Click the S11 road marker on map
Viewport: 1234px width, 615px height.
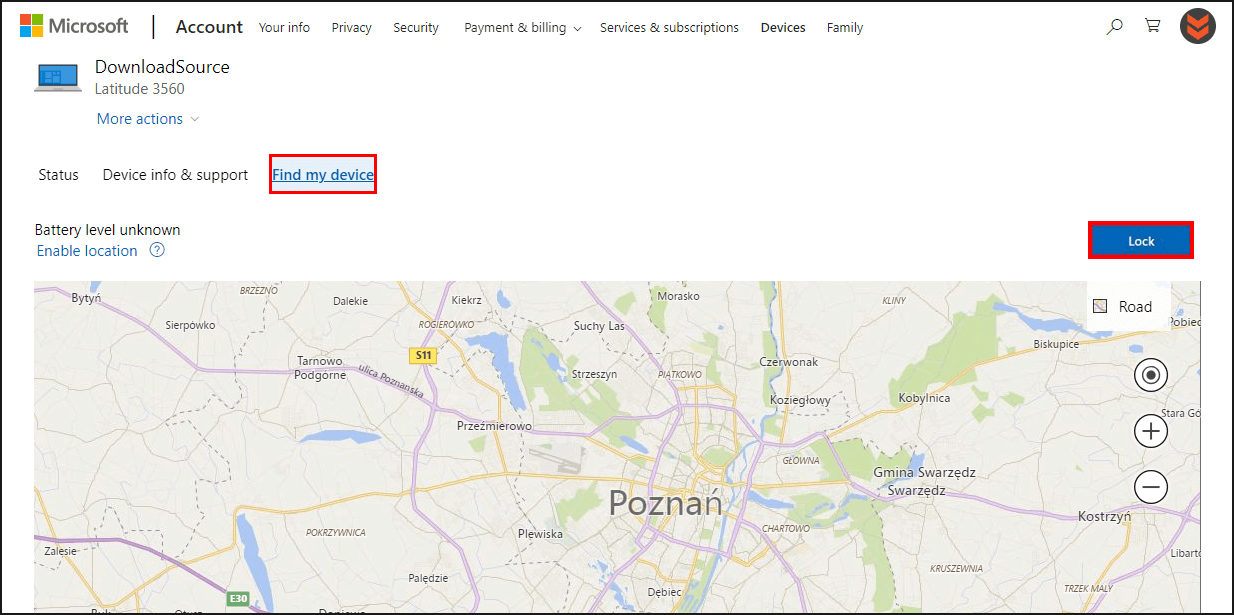tap(423, 355)
